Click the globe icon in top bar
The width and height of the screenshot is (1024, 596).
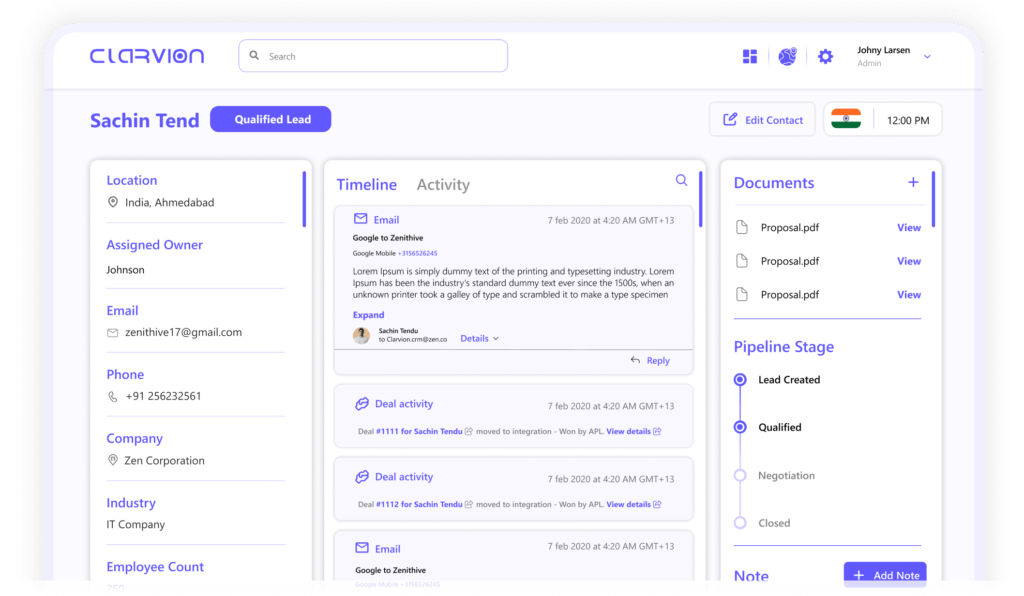pyautogui.click(x=787, y=57)
